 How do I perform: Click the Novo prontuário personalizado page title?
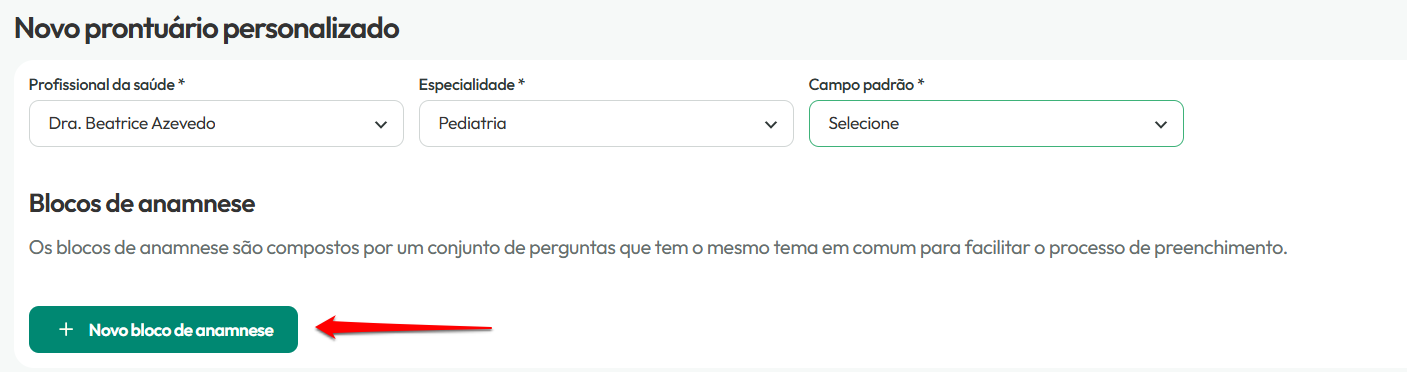(207, 28)
